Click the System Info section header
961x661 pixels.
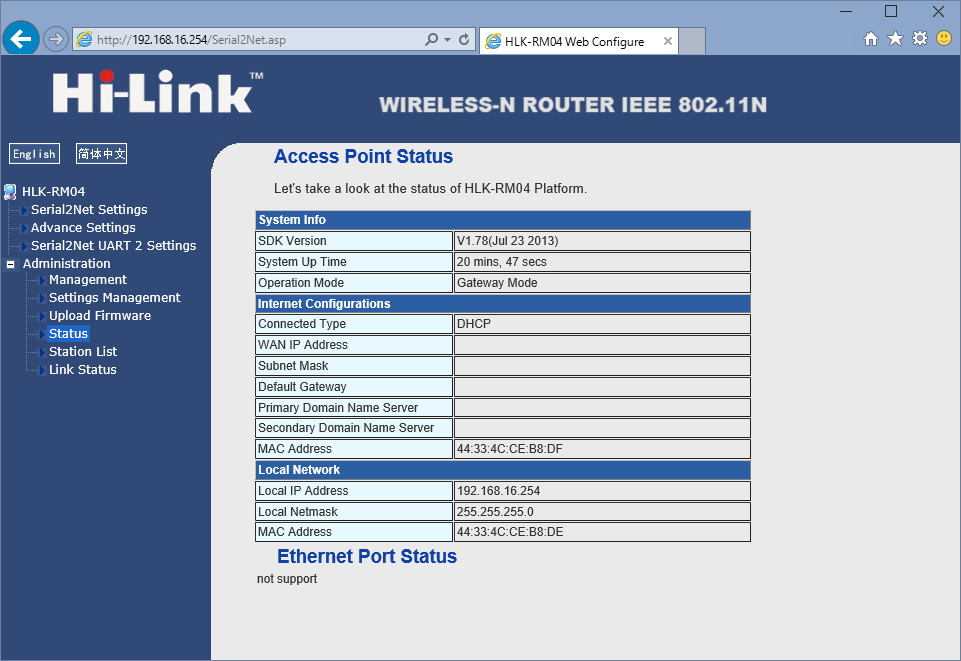tap(503, 220)
